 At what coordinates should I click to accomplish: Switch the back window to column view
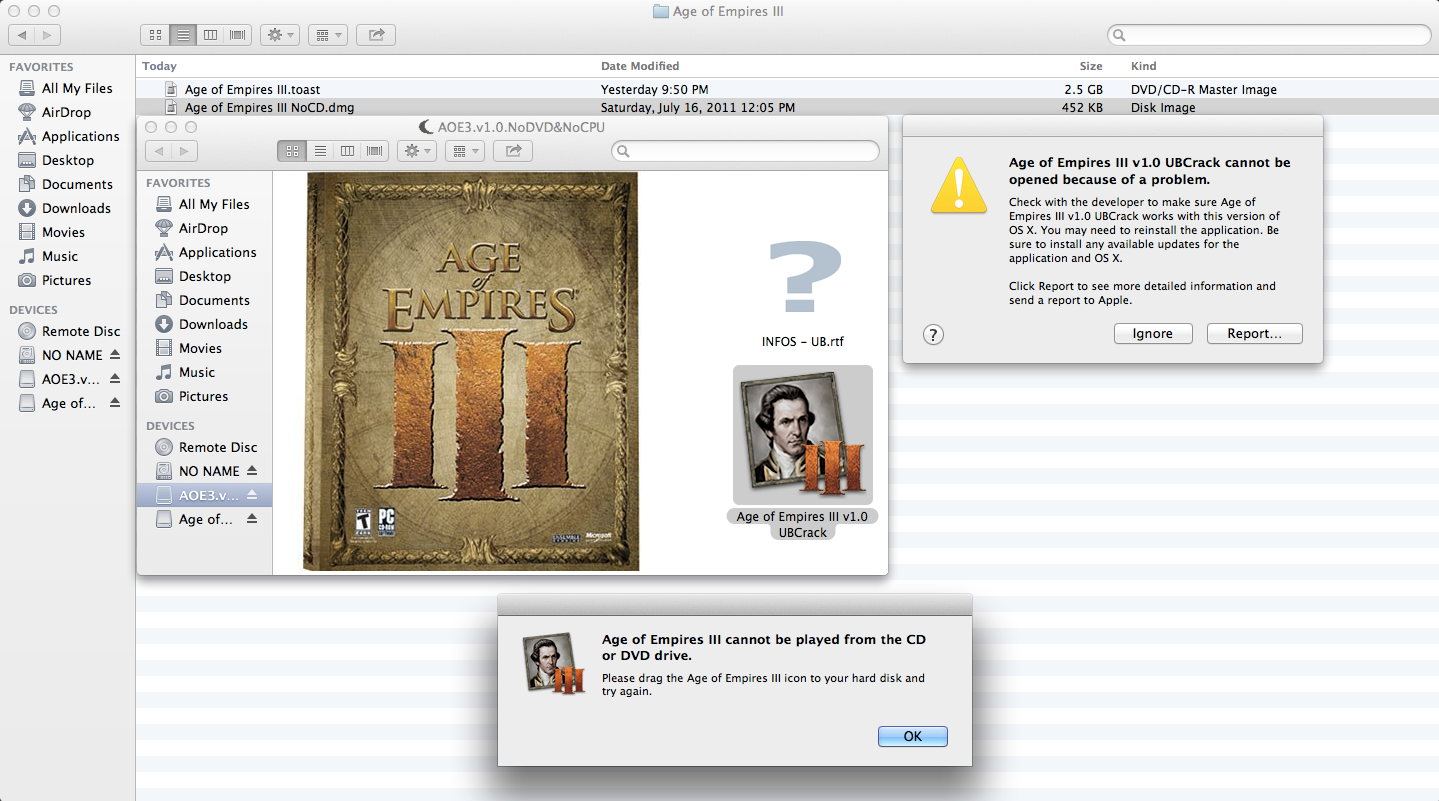pyautogui.click(x=210, y=35)
